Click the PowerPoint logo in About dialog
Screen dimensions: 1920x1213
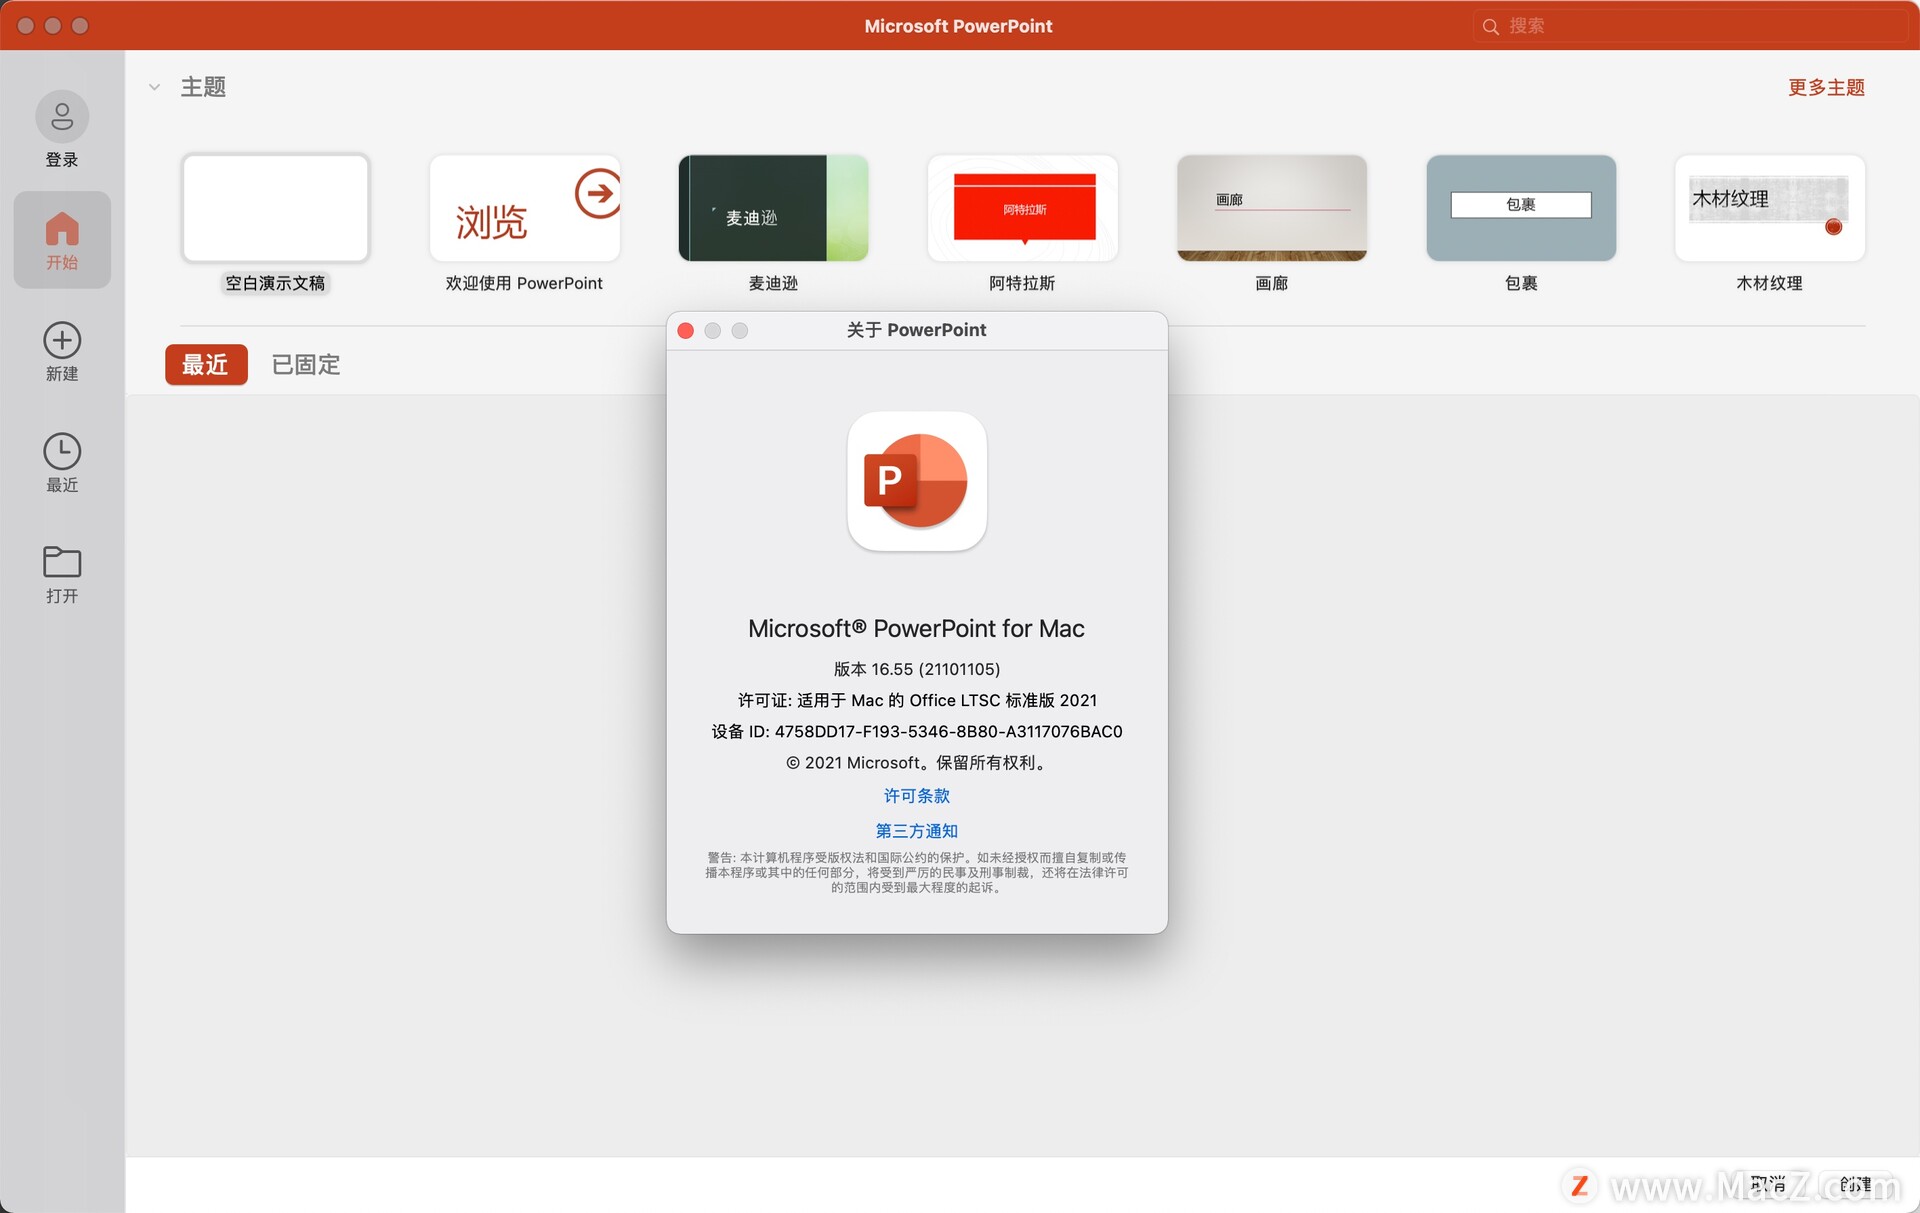point(917,481)
